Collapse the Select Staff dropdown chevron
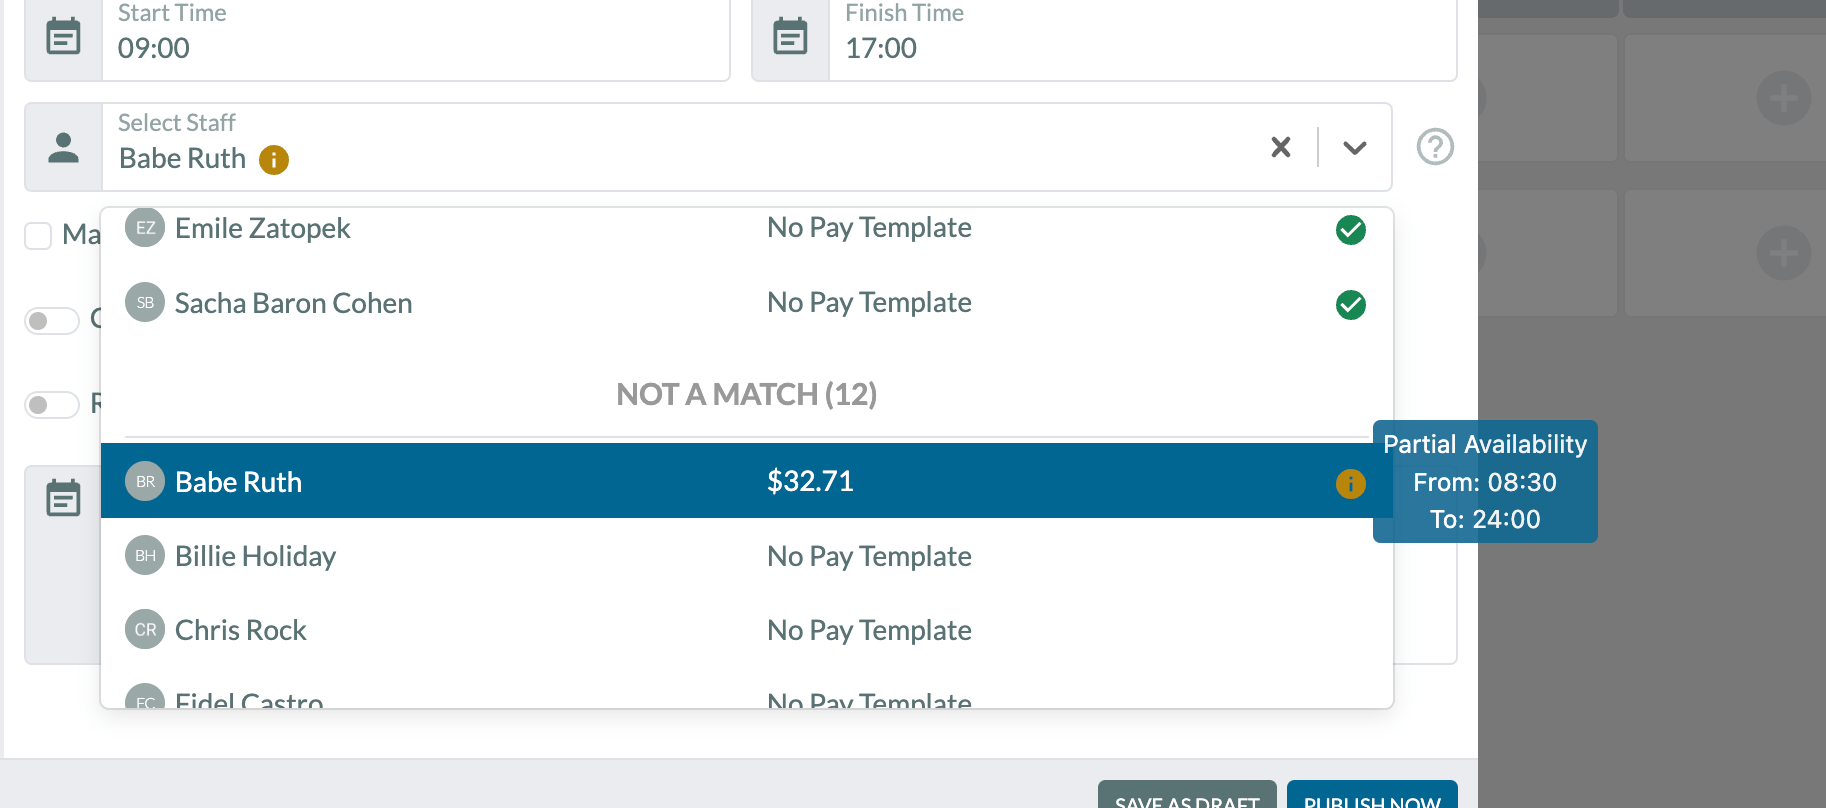 [x=1355, y=148]
